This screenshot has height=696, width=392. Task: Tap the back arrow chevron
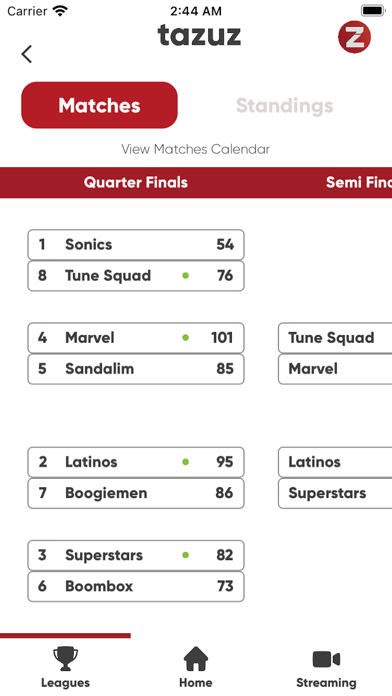27,54
